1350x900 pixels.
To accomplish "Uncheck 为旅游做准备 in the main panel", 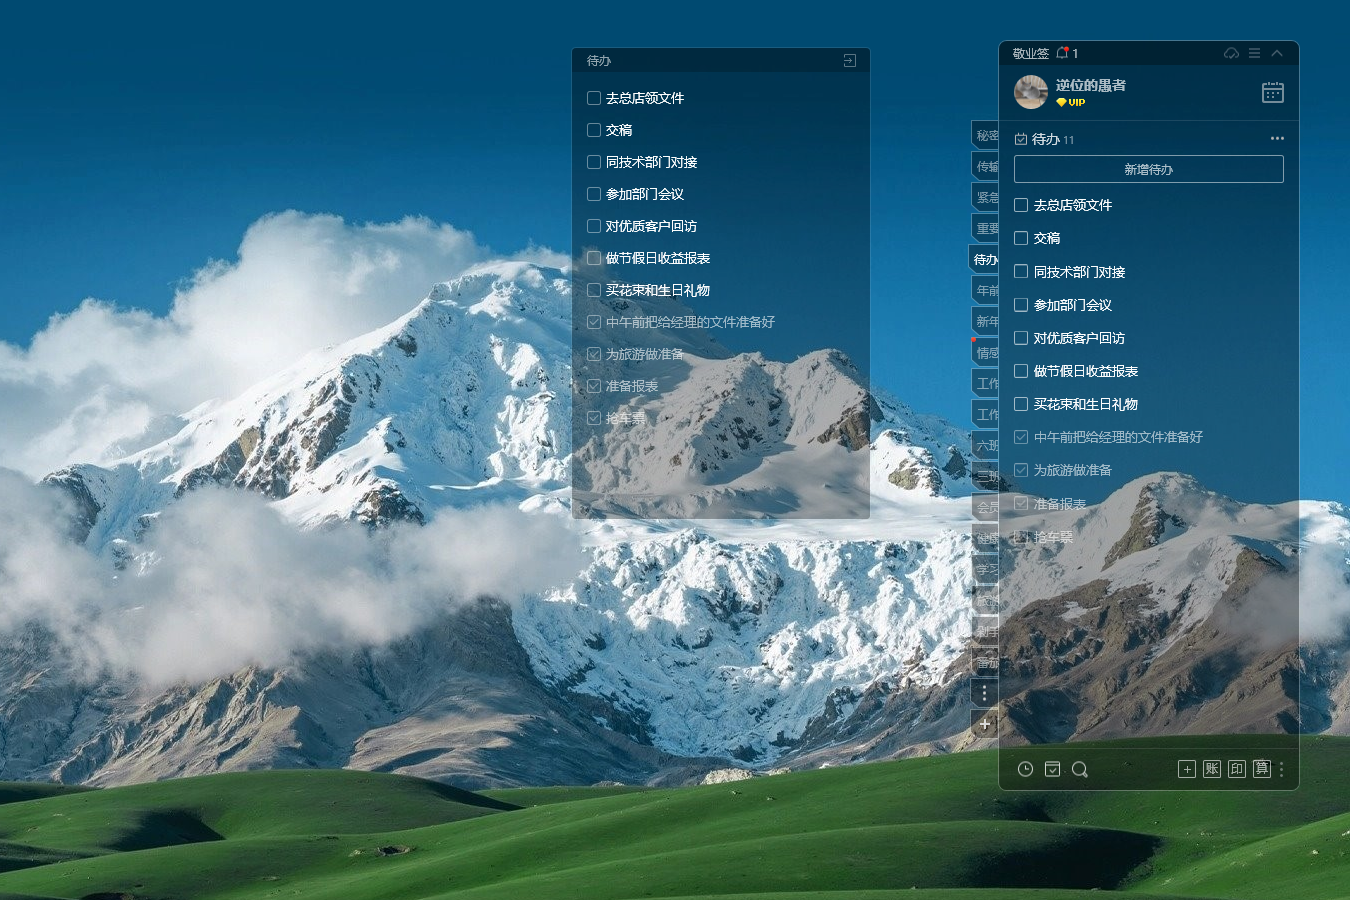I will tap(1021, 470).
